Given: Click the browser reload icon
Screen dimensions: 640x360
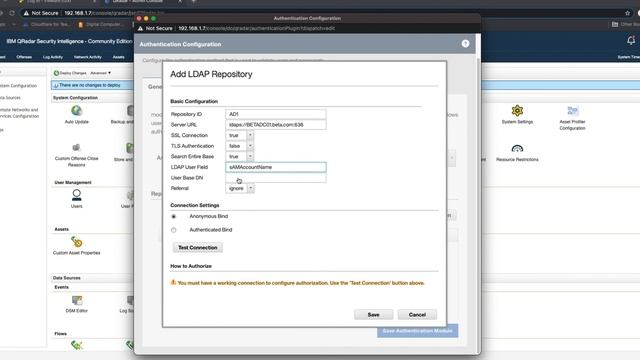Looking at the screenshot, I should pyautogui.click(x=12, y=13).
